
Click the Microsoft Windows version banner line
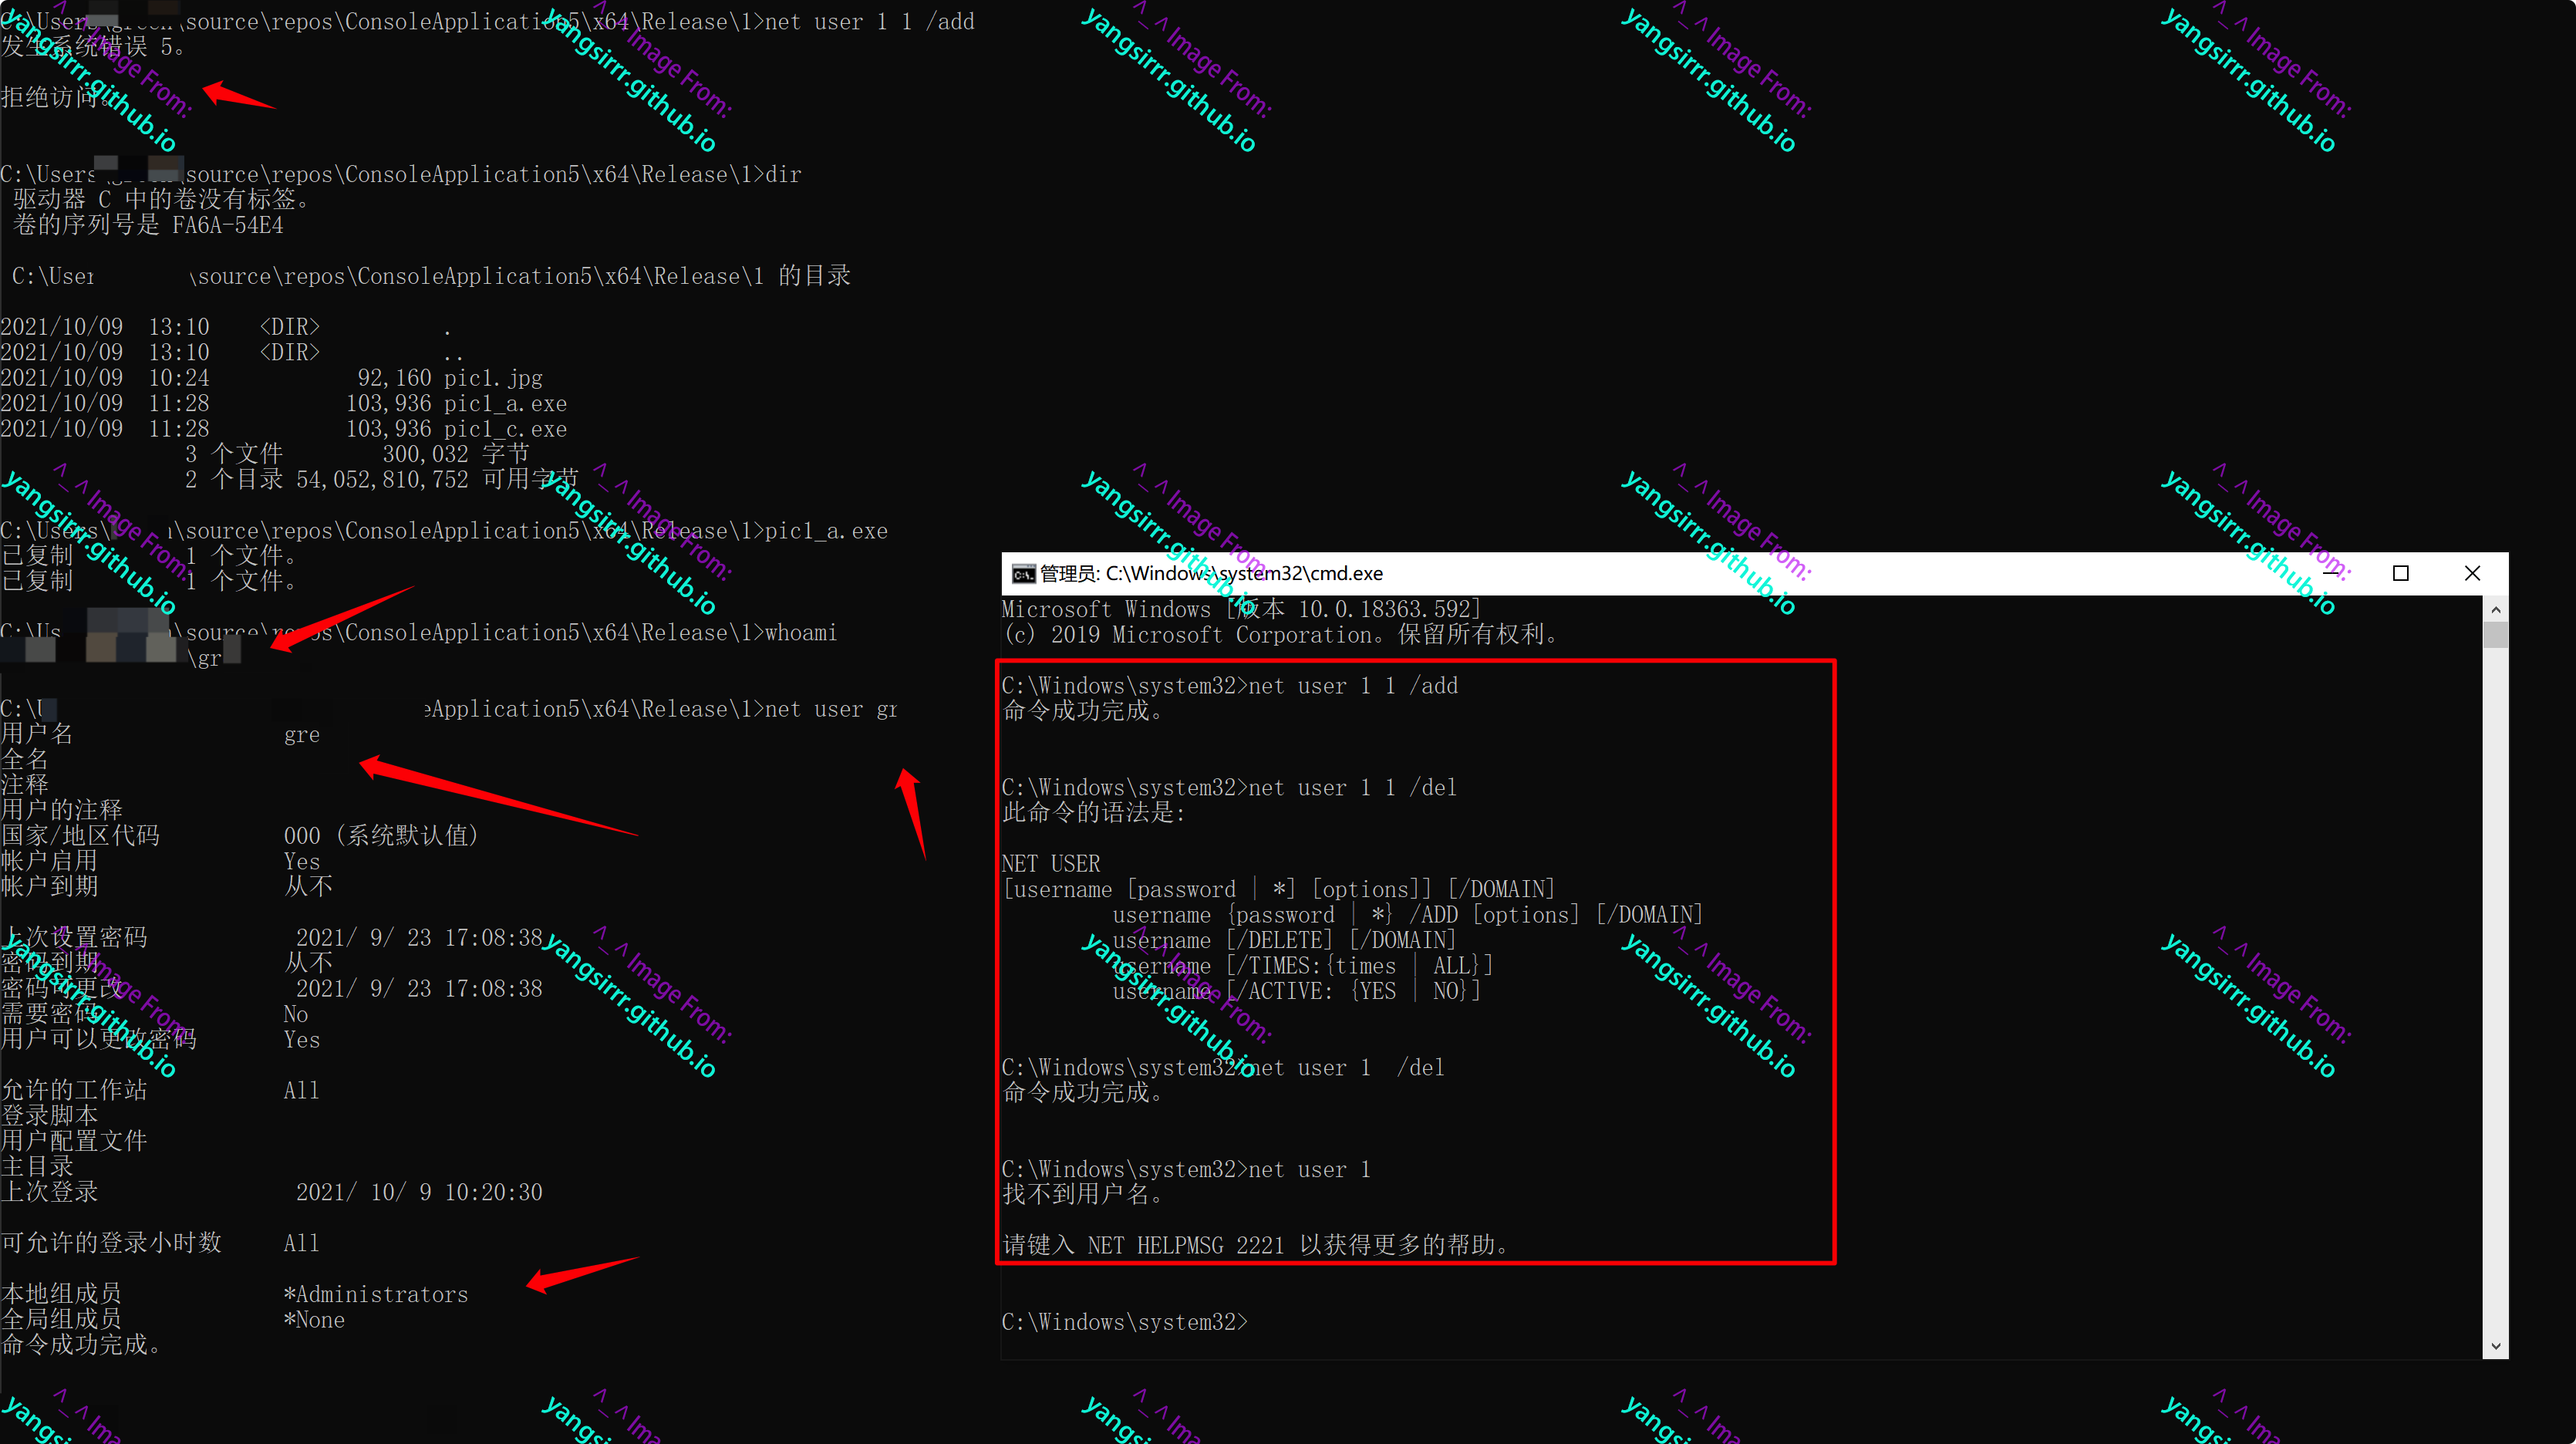point(1240,609)
